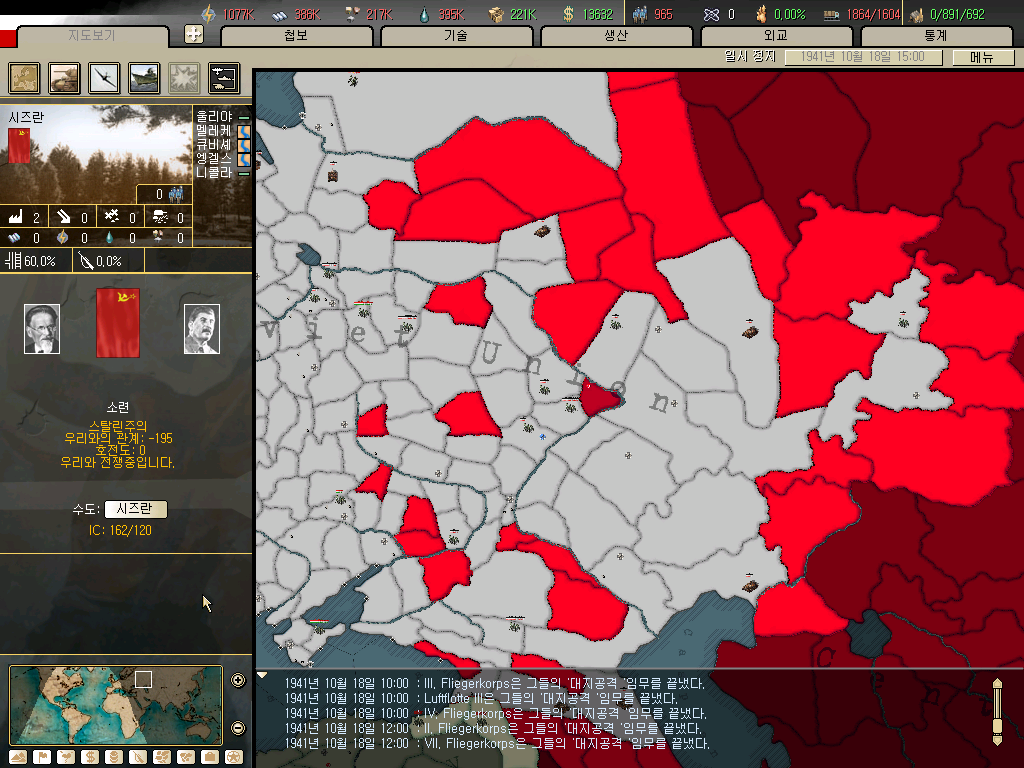
Task: Click the 소련 country name label
Action: [118, 408]
